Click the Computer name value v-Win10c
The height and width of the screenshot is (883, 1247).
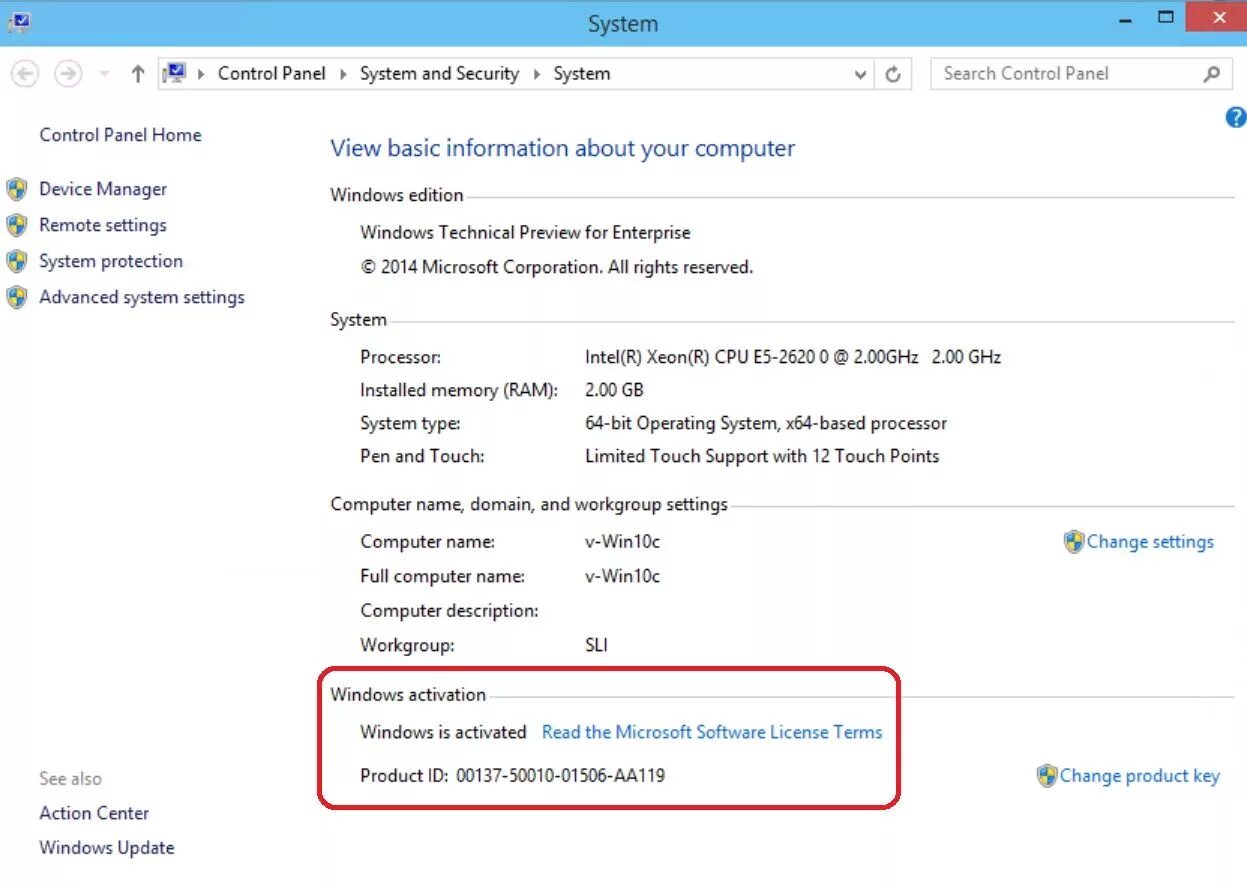(x=622, y=542)
